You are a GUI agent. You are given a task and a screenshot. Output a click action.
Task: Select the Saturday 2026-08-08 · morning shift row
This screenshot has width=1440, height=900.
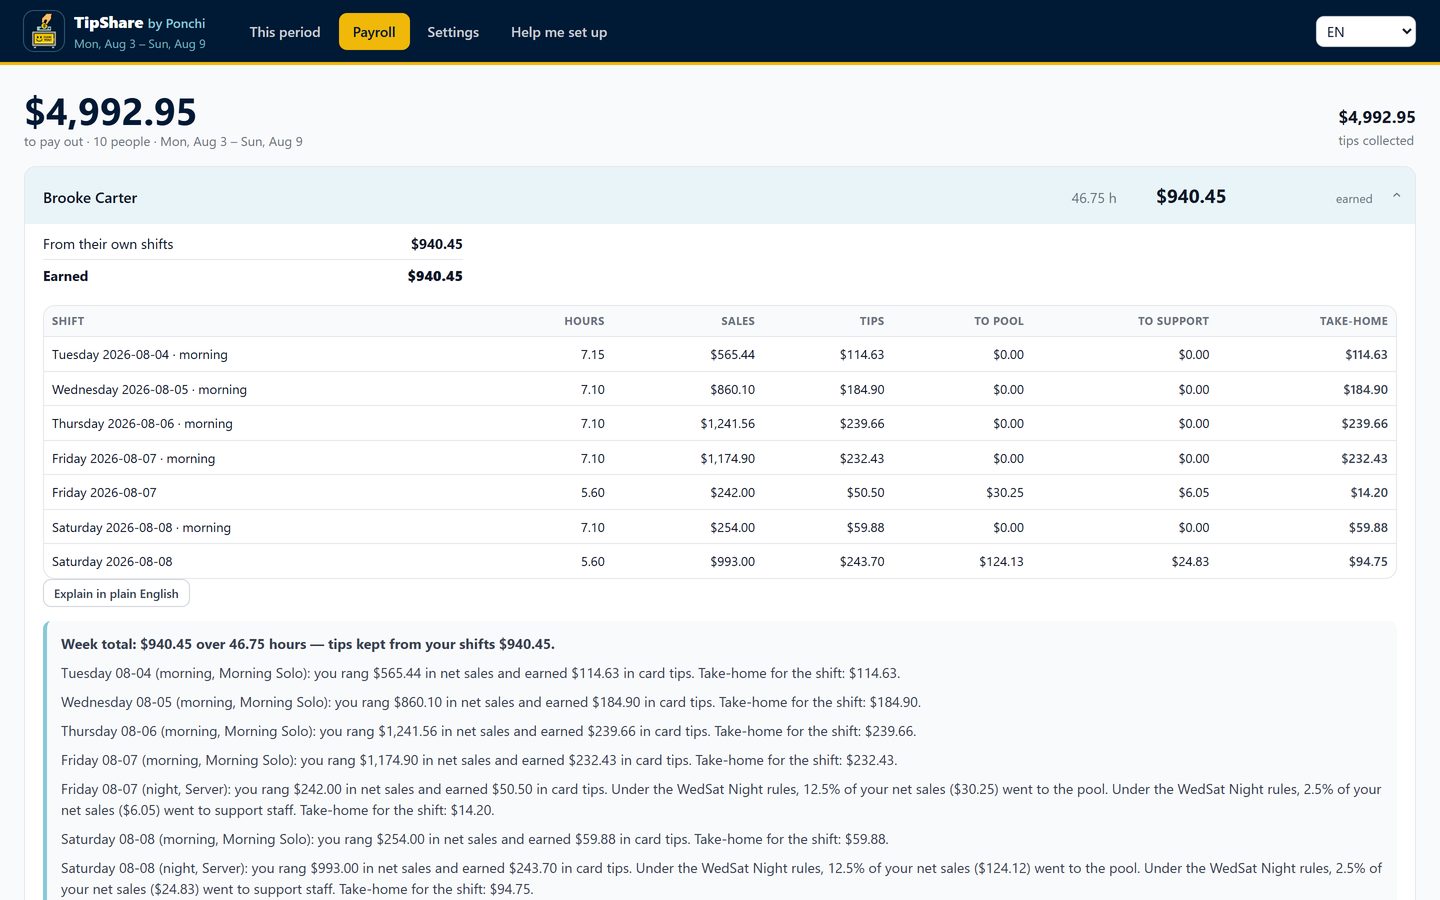coord(720,528)
